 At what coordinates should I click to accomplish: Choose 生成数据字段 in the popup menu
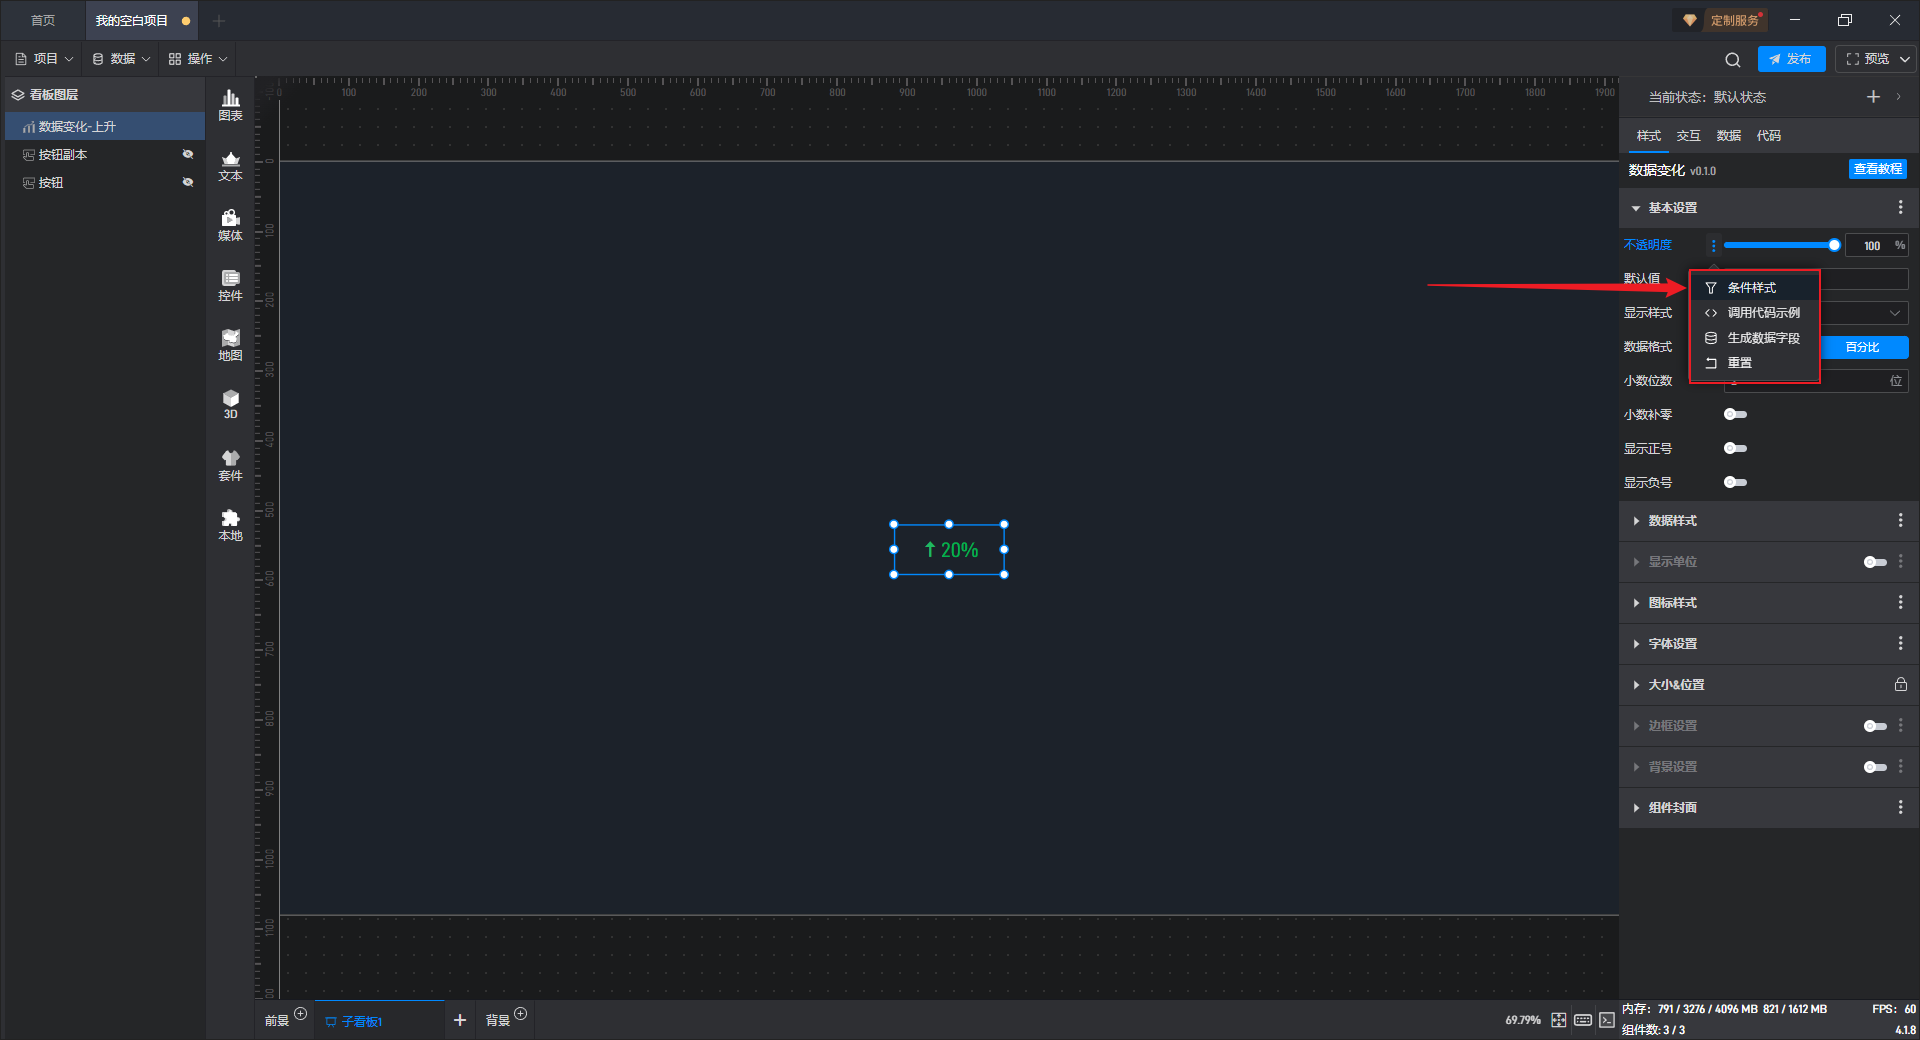1754,338
